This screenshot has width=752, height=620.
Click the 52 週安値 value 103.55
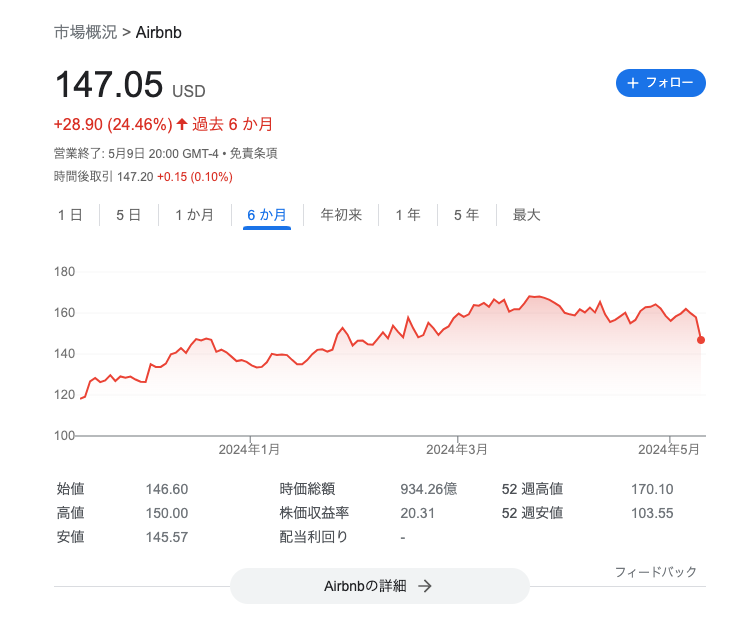pos(652,513)
